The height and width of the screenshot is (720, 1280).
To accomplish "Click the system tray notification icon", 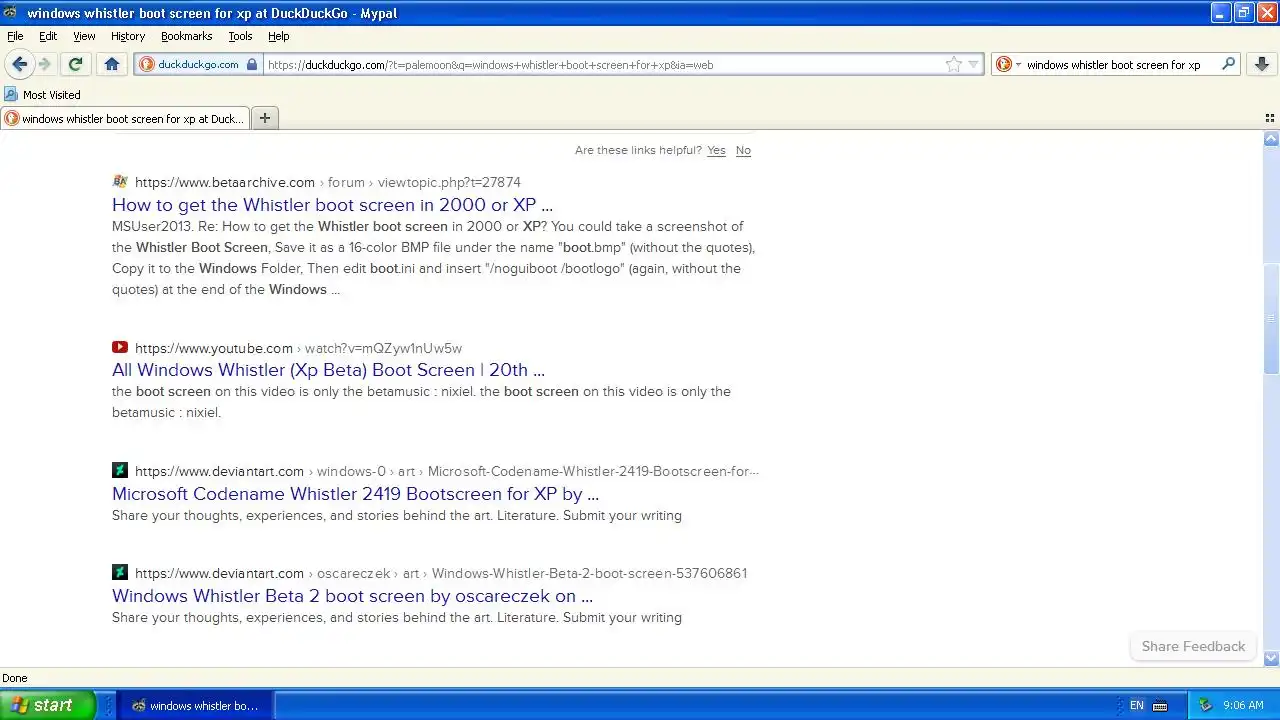I will click(x=1205, y=705).
